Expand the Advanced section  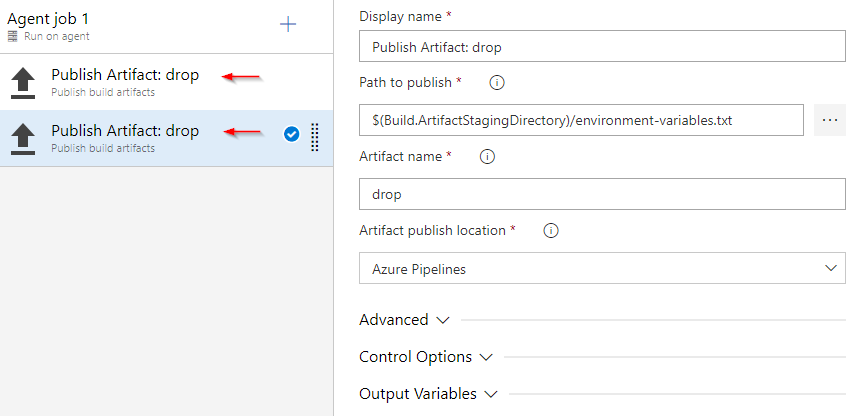404,320
